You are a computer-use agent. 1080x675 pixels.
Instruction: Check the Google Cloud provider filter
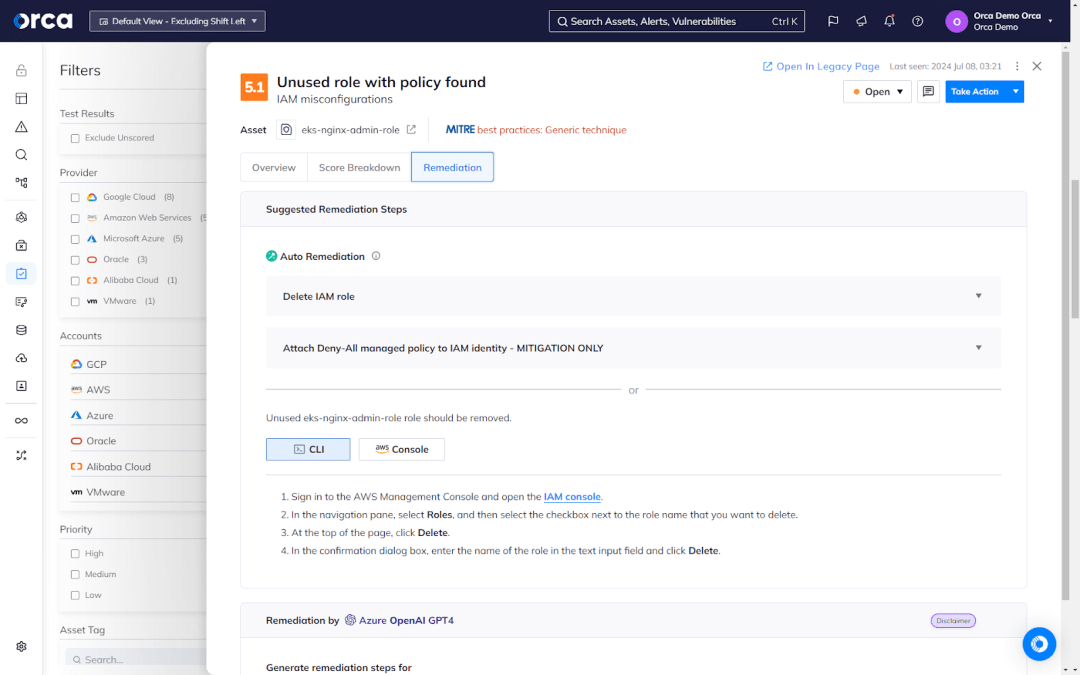pos(75,198)
